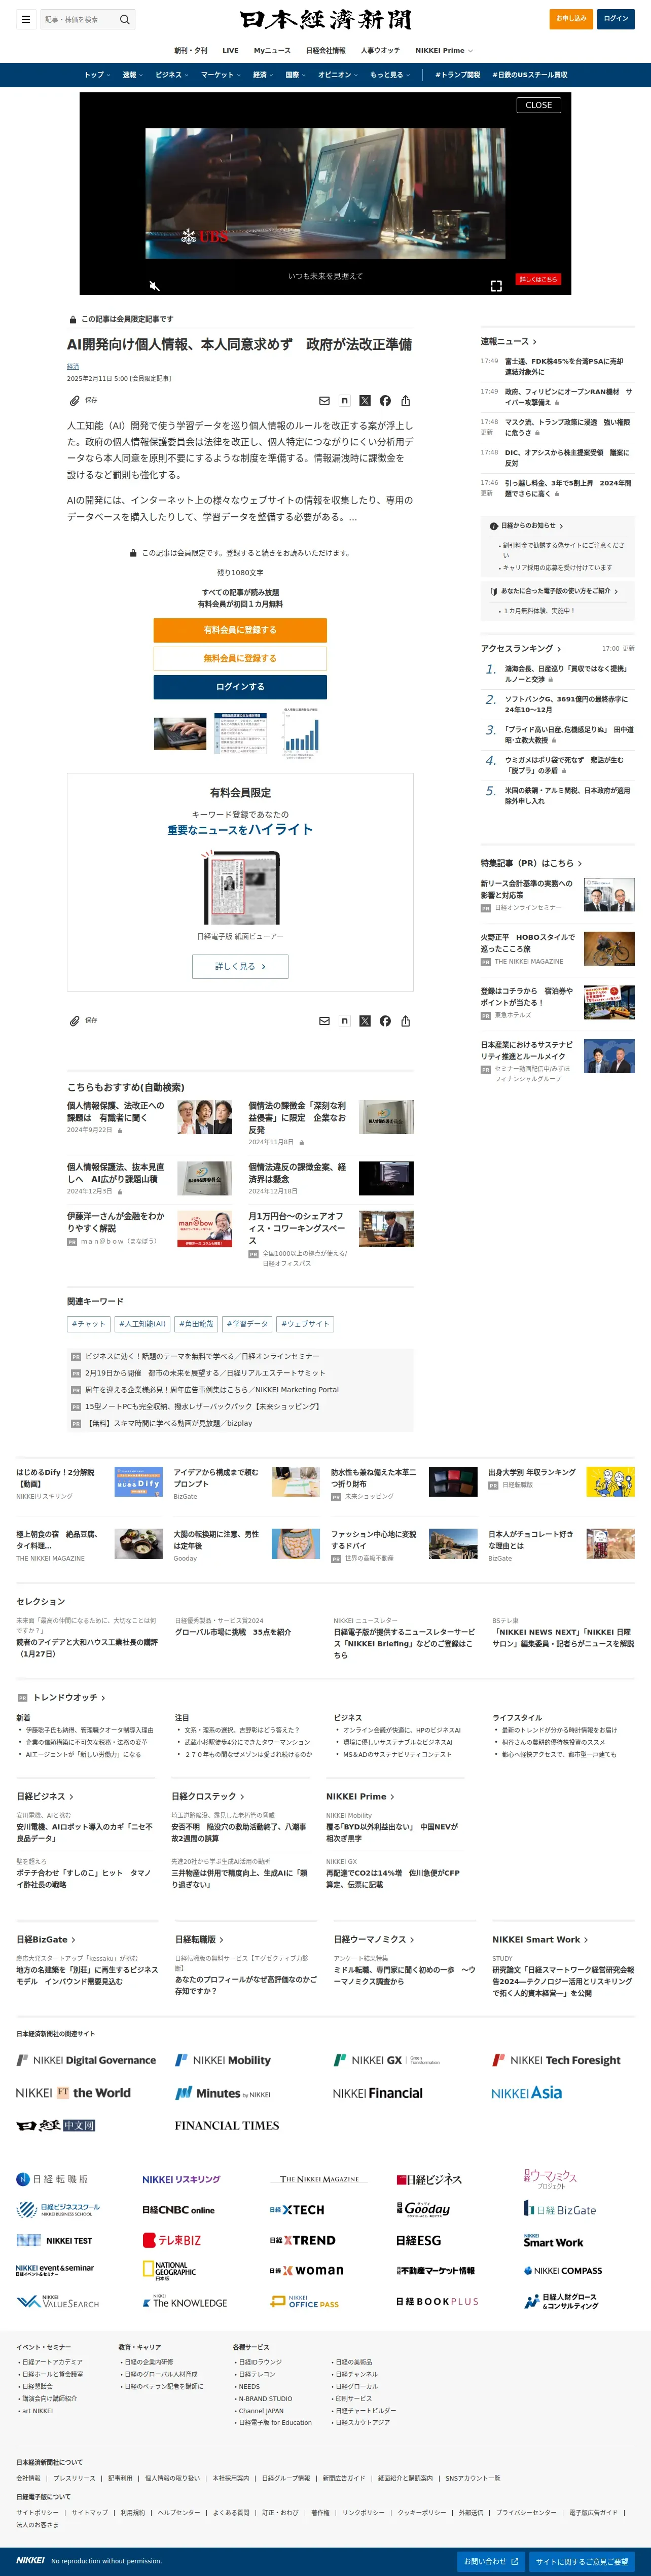This screenshot has height=2576, width=651.
Task: Share by email using bottom envelope icon
Action: pos(324,1021)
